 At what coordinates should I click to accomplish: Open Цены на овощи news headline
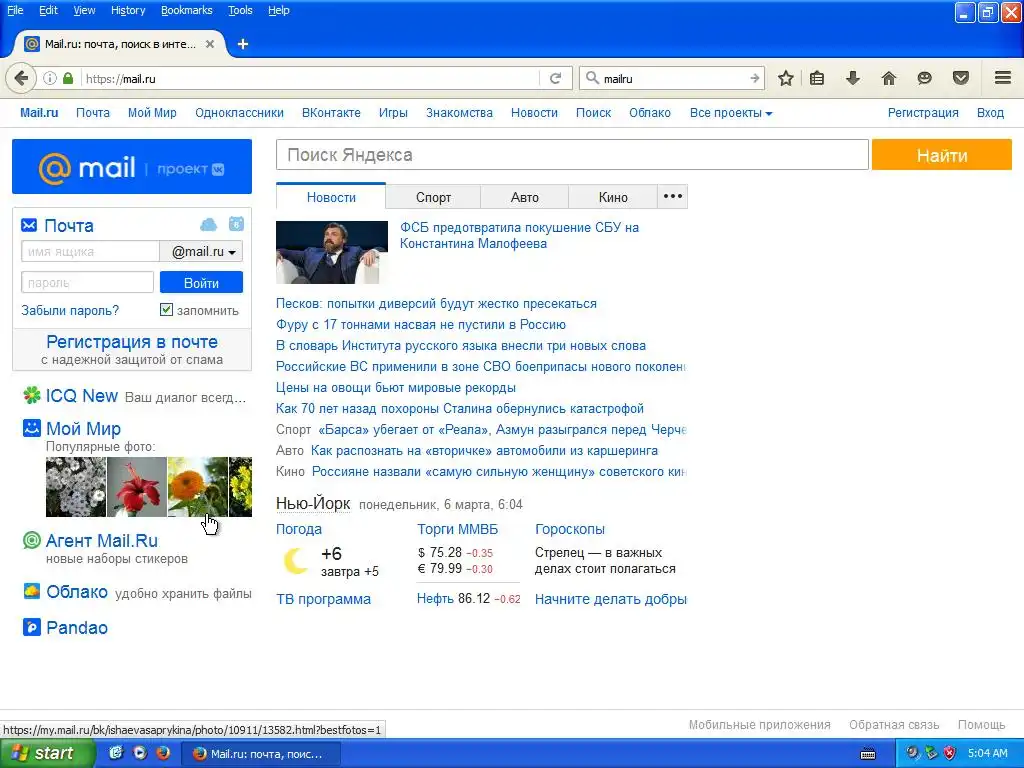pyautogui.click(x=396, y=388)
